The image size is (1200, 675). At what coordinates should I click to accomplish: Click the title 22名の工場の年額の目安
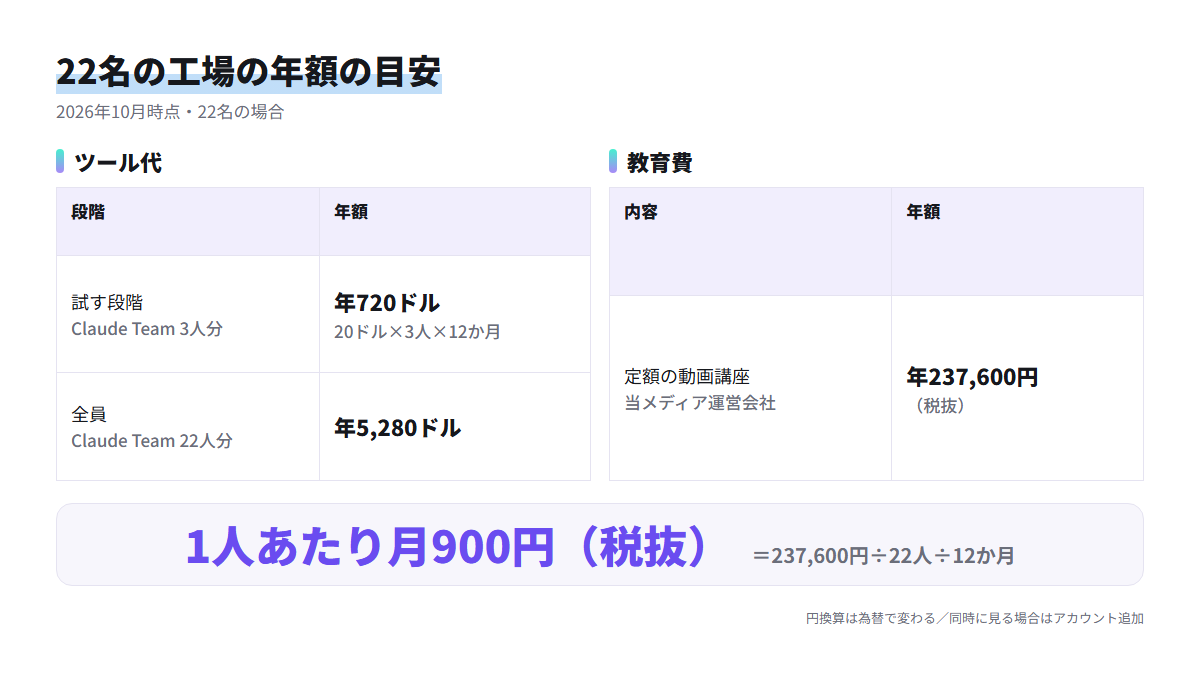click(x=248, y=73)
